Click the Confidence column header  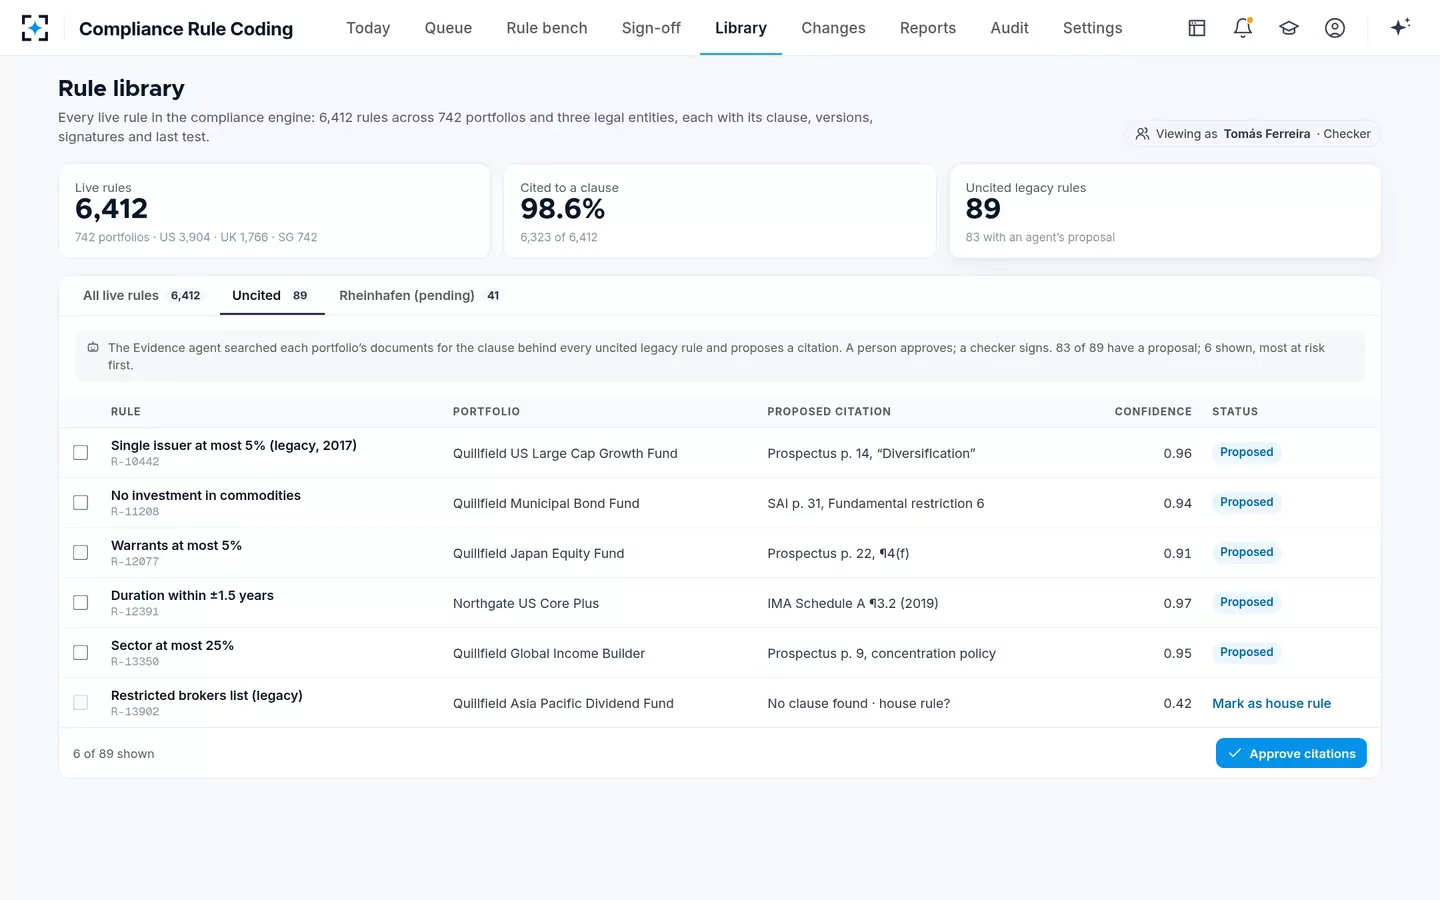[x=1153, y=412]
